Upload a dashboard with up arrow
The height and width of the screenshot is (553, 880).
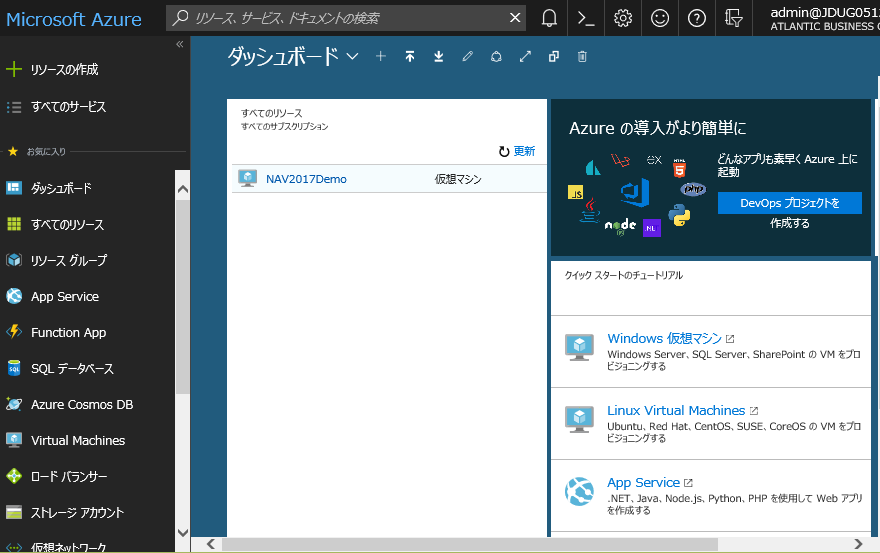tap(410, 56)
